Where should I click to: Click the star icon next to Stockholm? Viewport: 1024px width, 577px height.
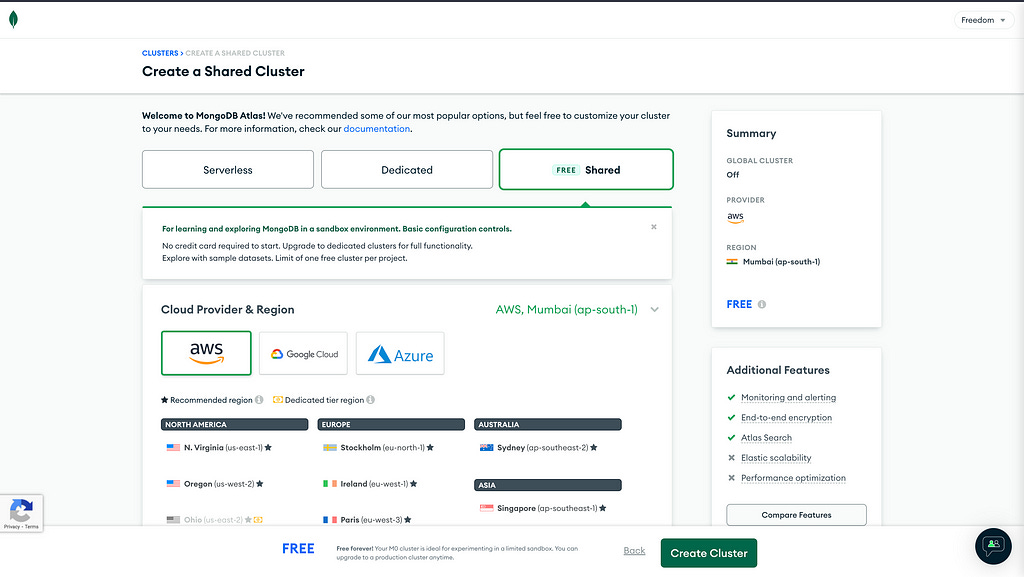[x=430, y=448]
